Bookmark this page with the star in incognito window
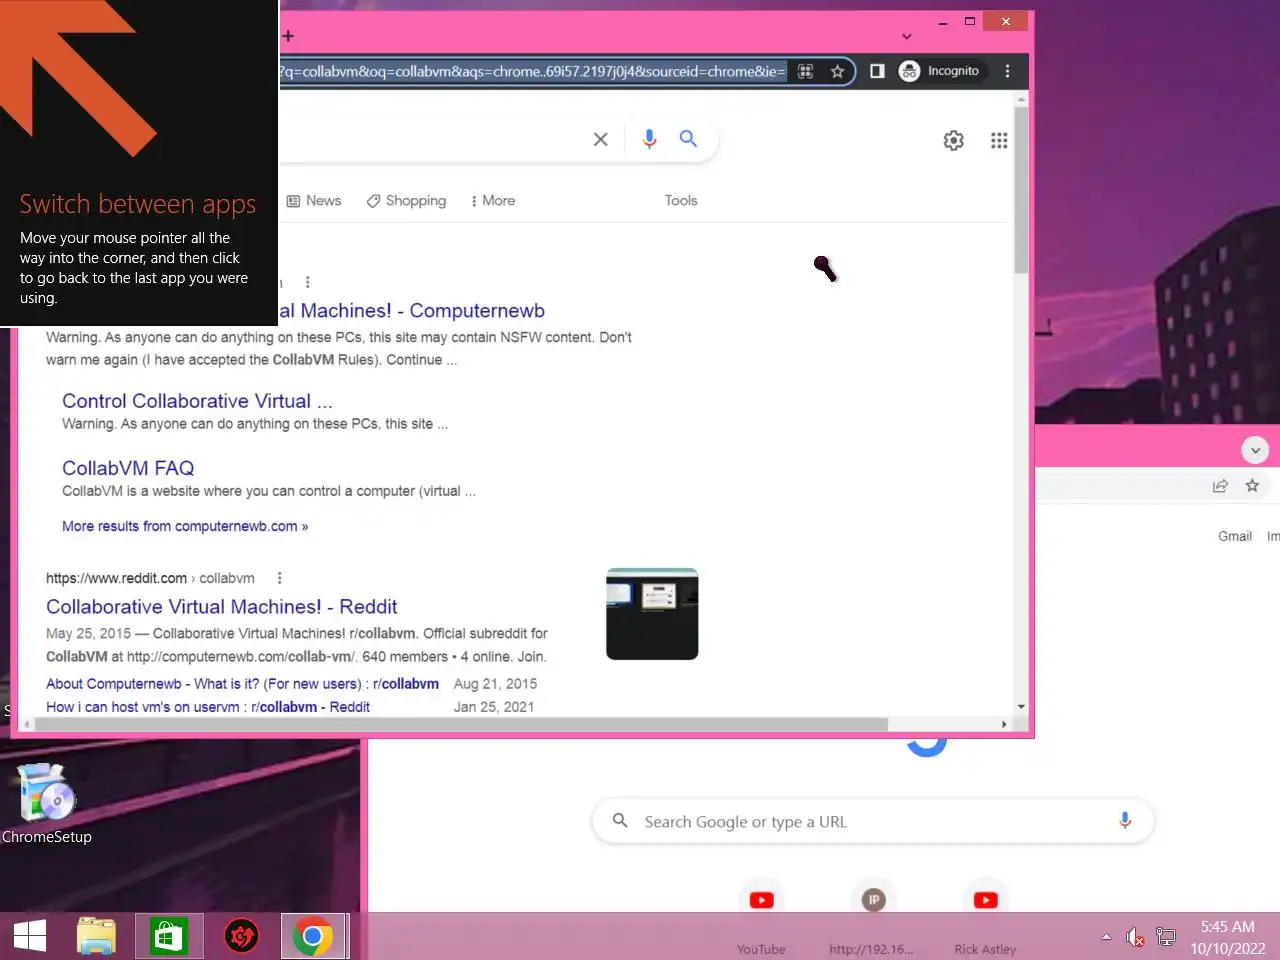The image size is (1280, 960). coord(837,71)
